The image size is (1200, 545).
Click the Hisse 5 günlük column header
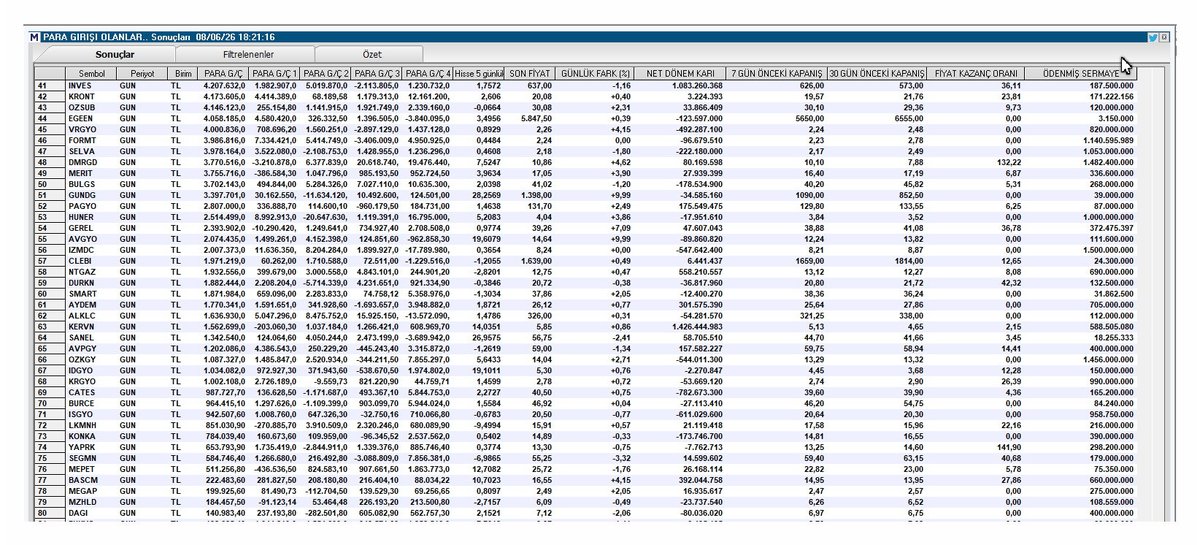click(478, 74)
